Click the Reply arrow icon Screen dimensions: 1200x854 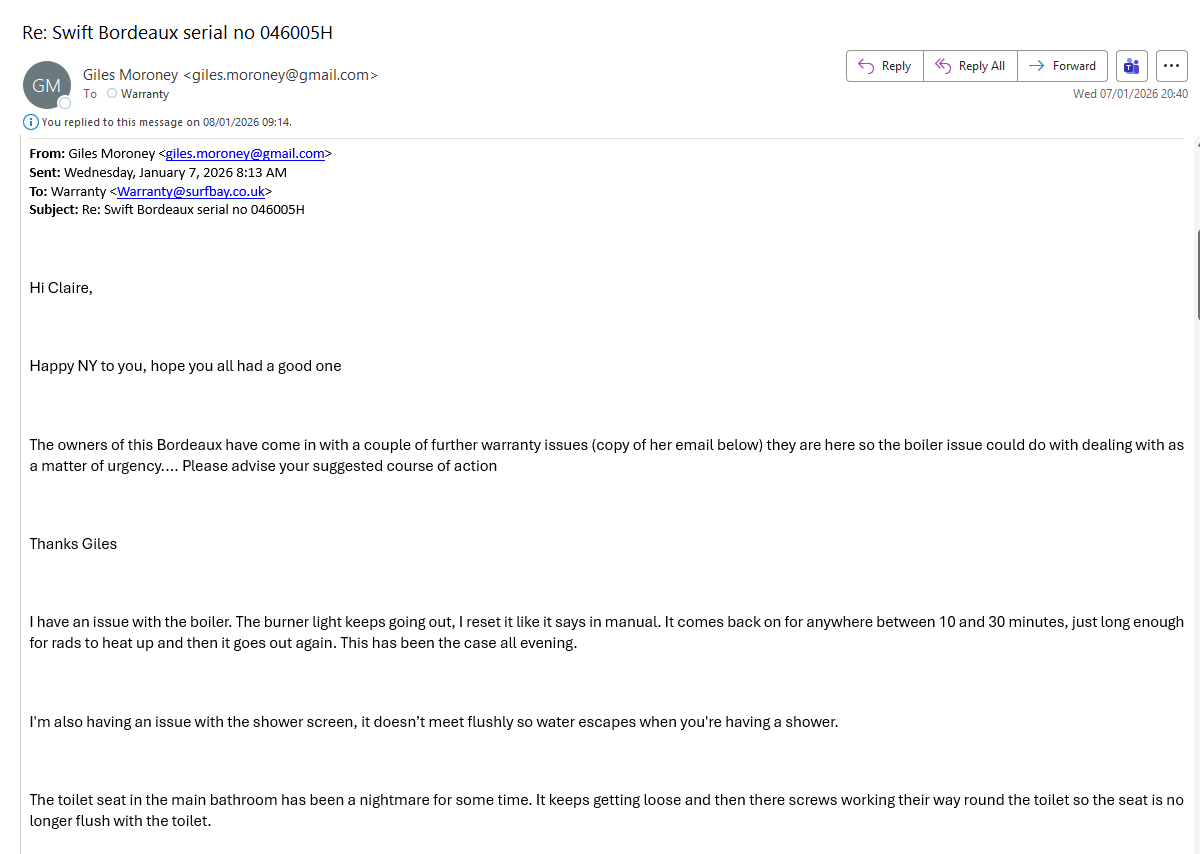866,66
